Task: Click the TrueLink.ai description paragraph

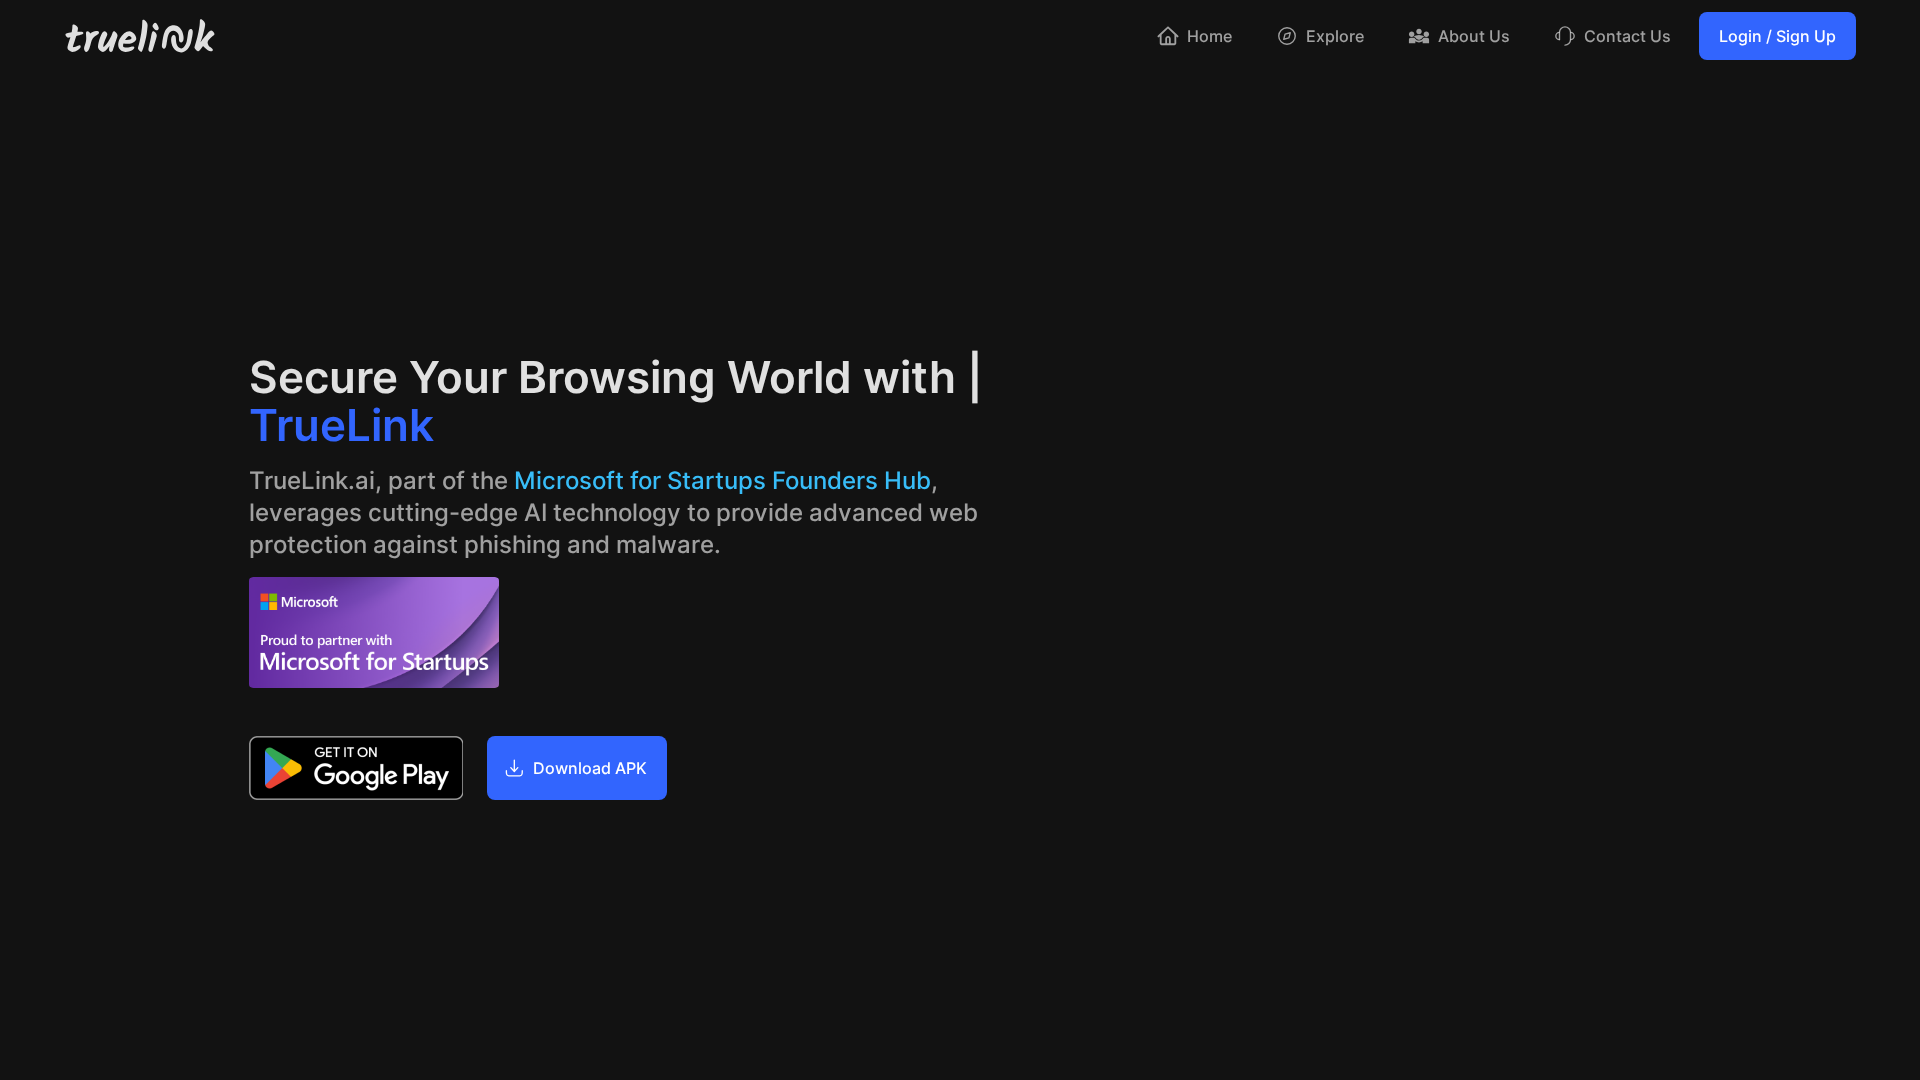Action: tap(613, 512)
